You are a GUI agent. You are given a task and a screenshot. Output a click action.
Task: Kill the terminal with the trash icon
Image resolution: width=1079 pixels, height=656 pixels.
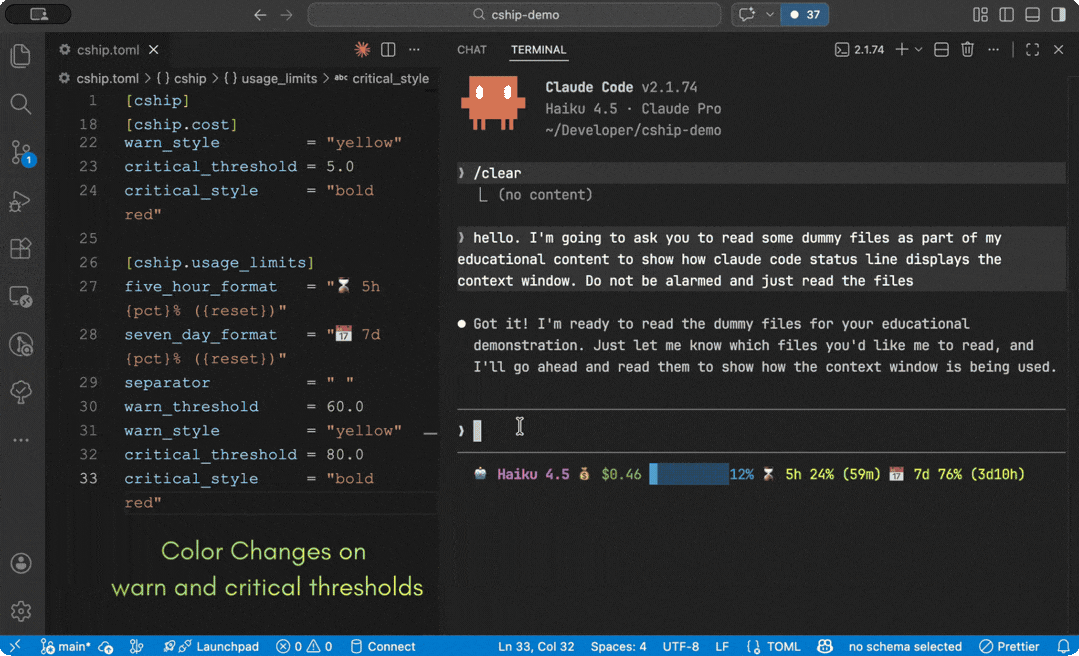tap(968, 50)
